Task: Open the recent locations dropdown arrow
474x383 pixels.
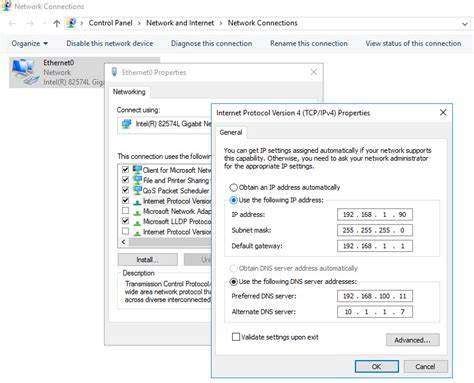Action: (44, 23)
